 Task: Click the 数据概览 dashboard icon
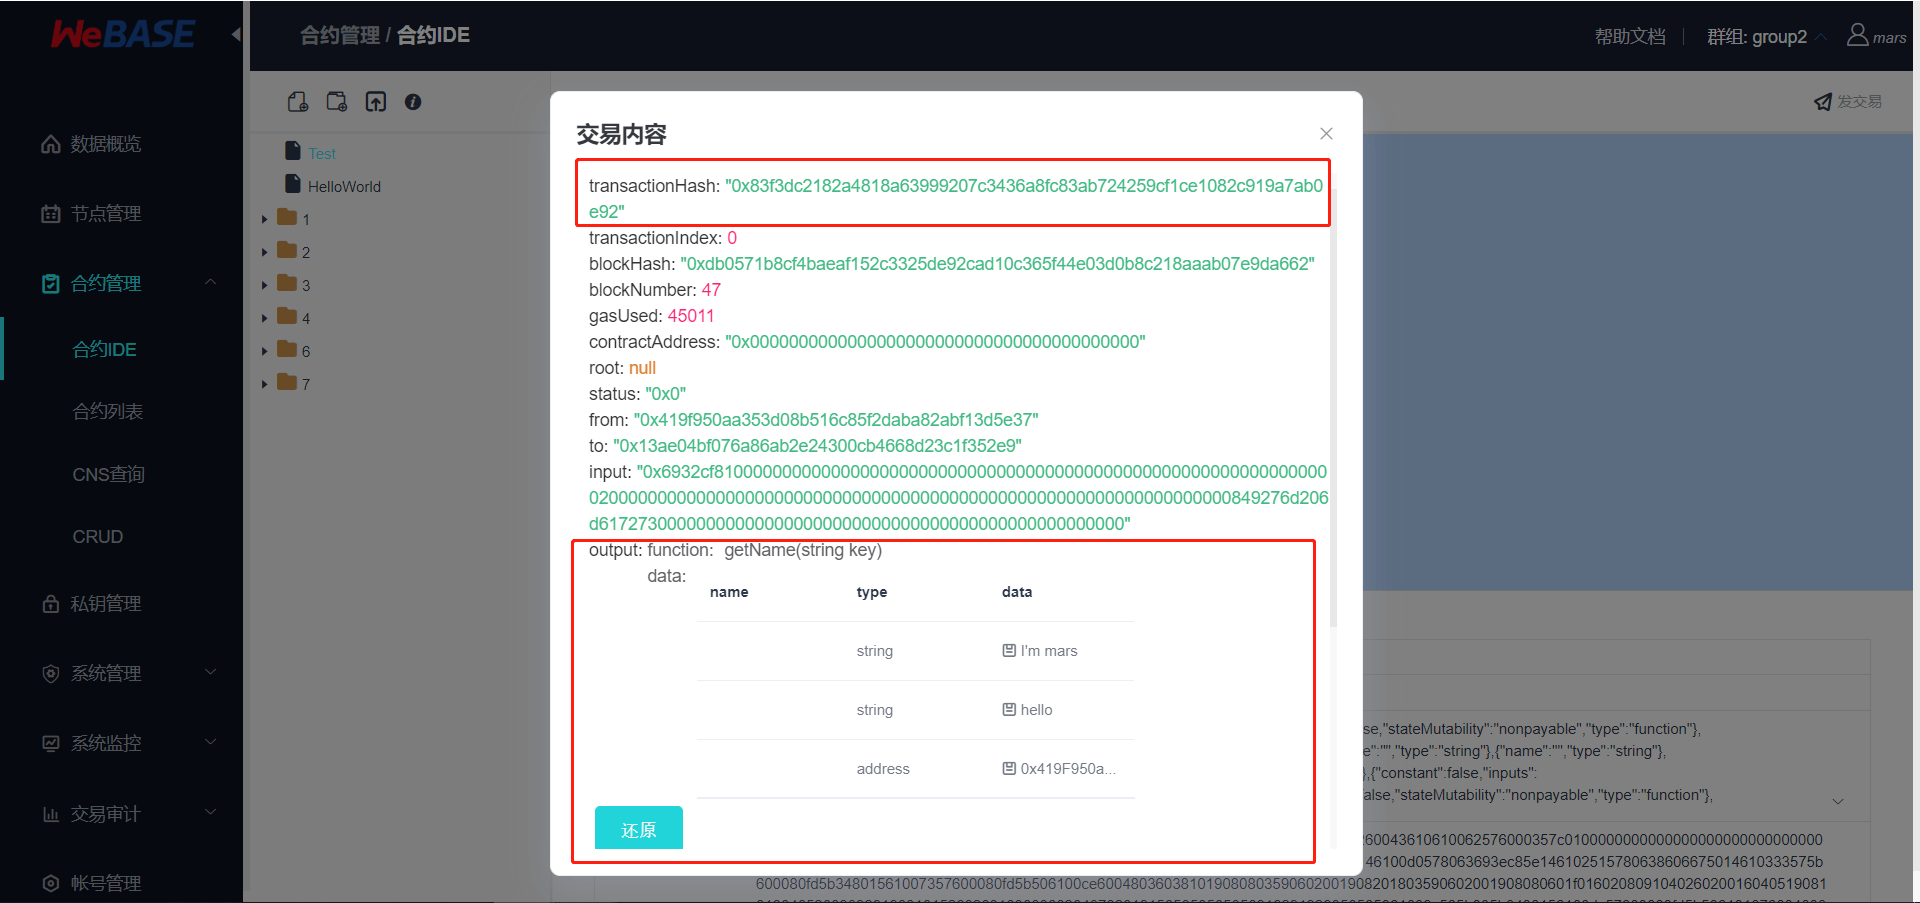click(x=51, y=143)
